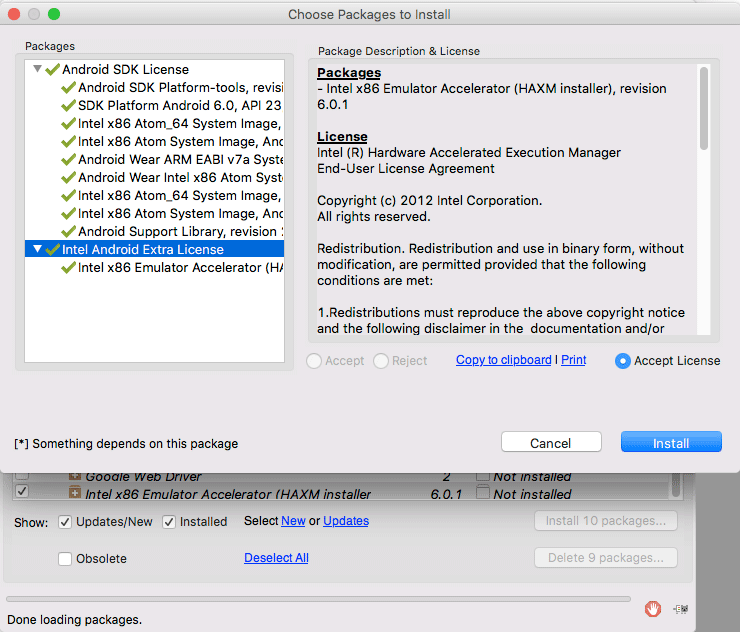Click checkmark icon beside Android Wear ARM EABI

(68, 160)
